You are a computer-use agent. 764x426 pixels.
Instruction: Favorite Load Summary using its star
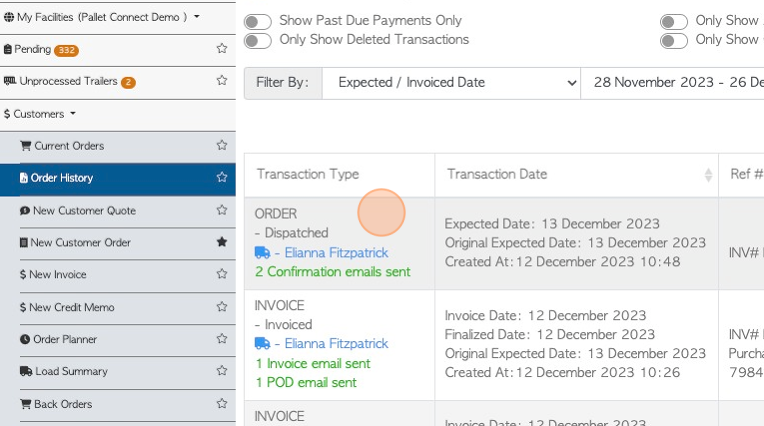[222, 370]
